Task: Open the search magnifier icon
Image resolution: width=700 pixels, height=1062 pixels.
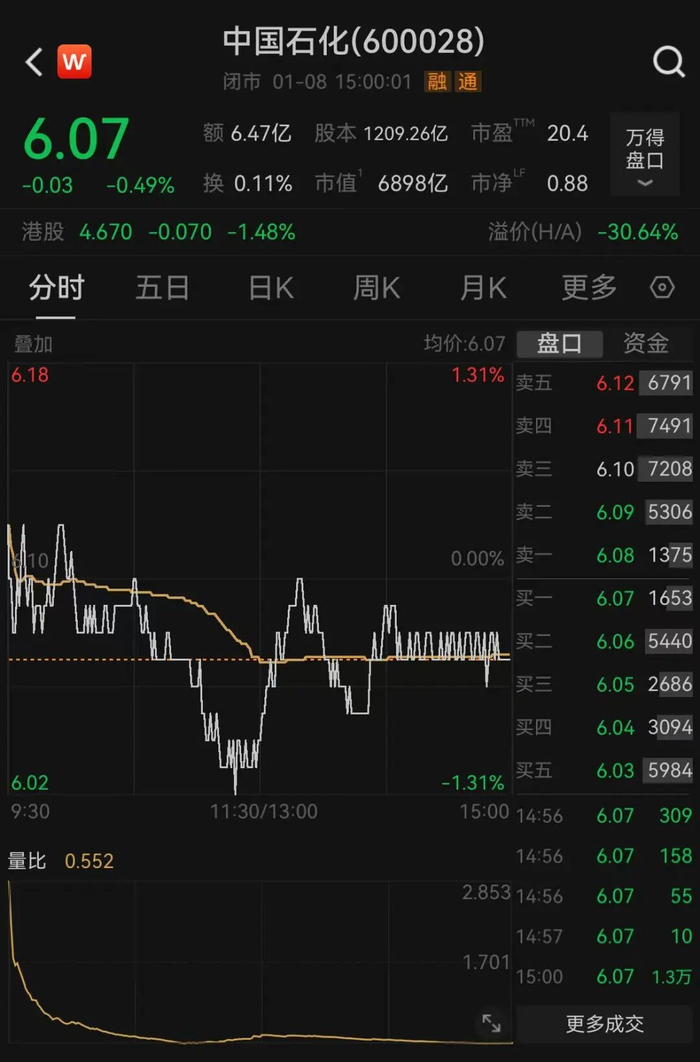Action: (x=669, y=62)
